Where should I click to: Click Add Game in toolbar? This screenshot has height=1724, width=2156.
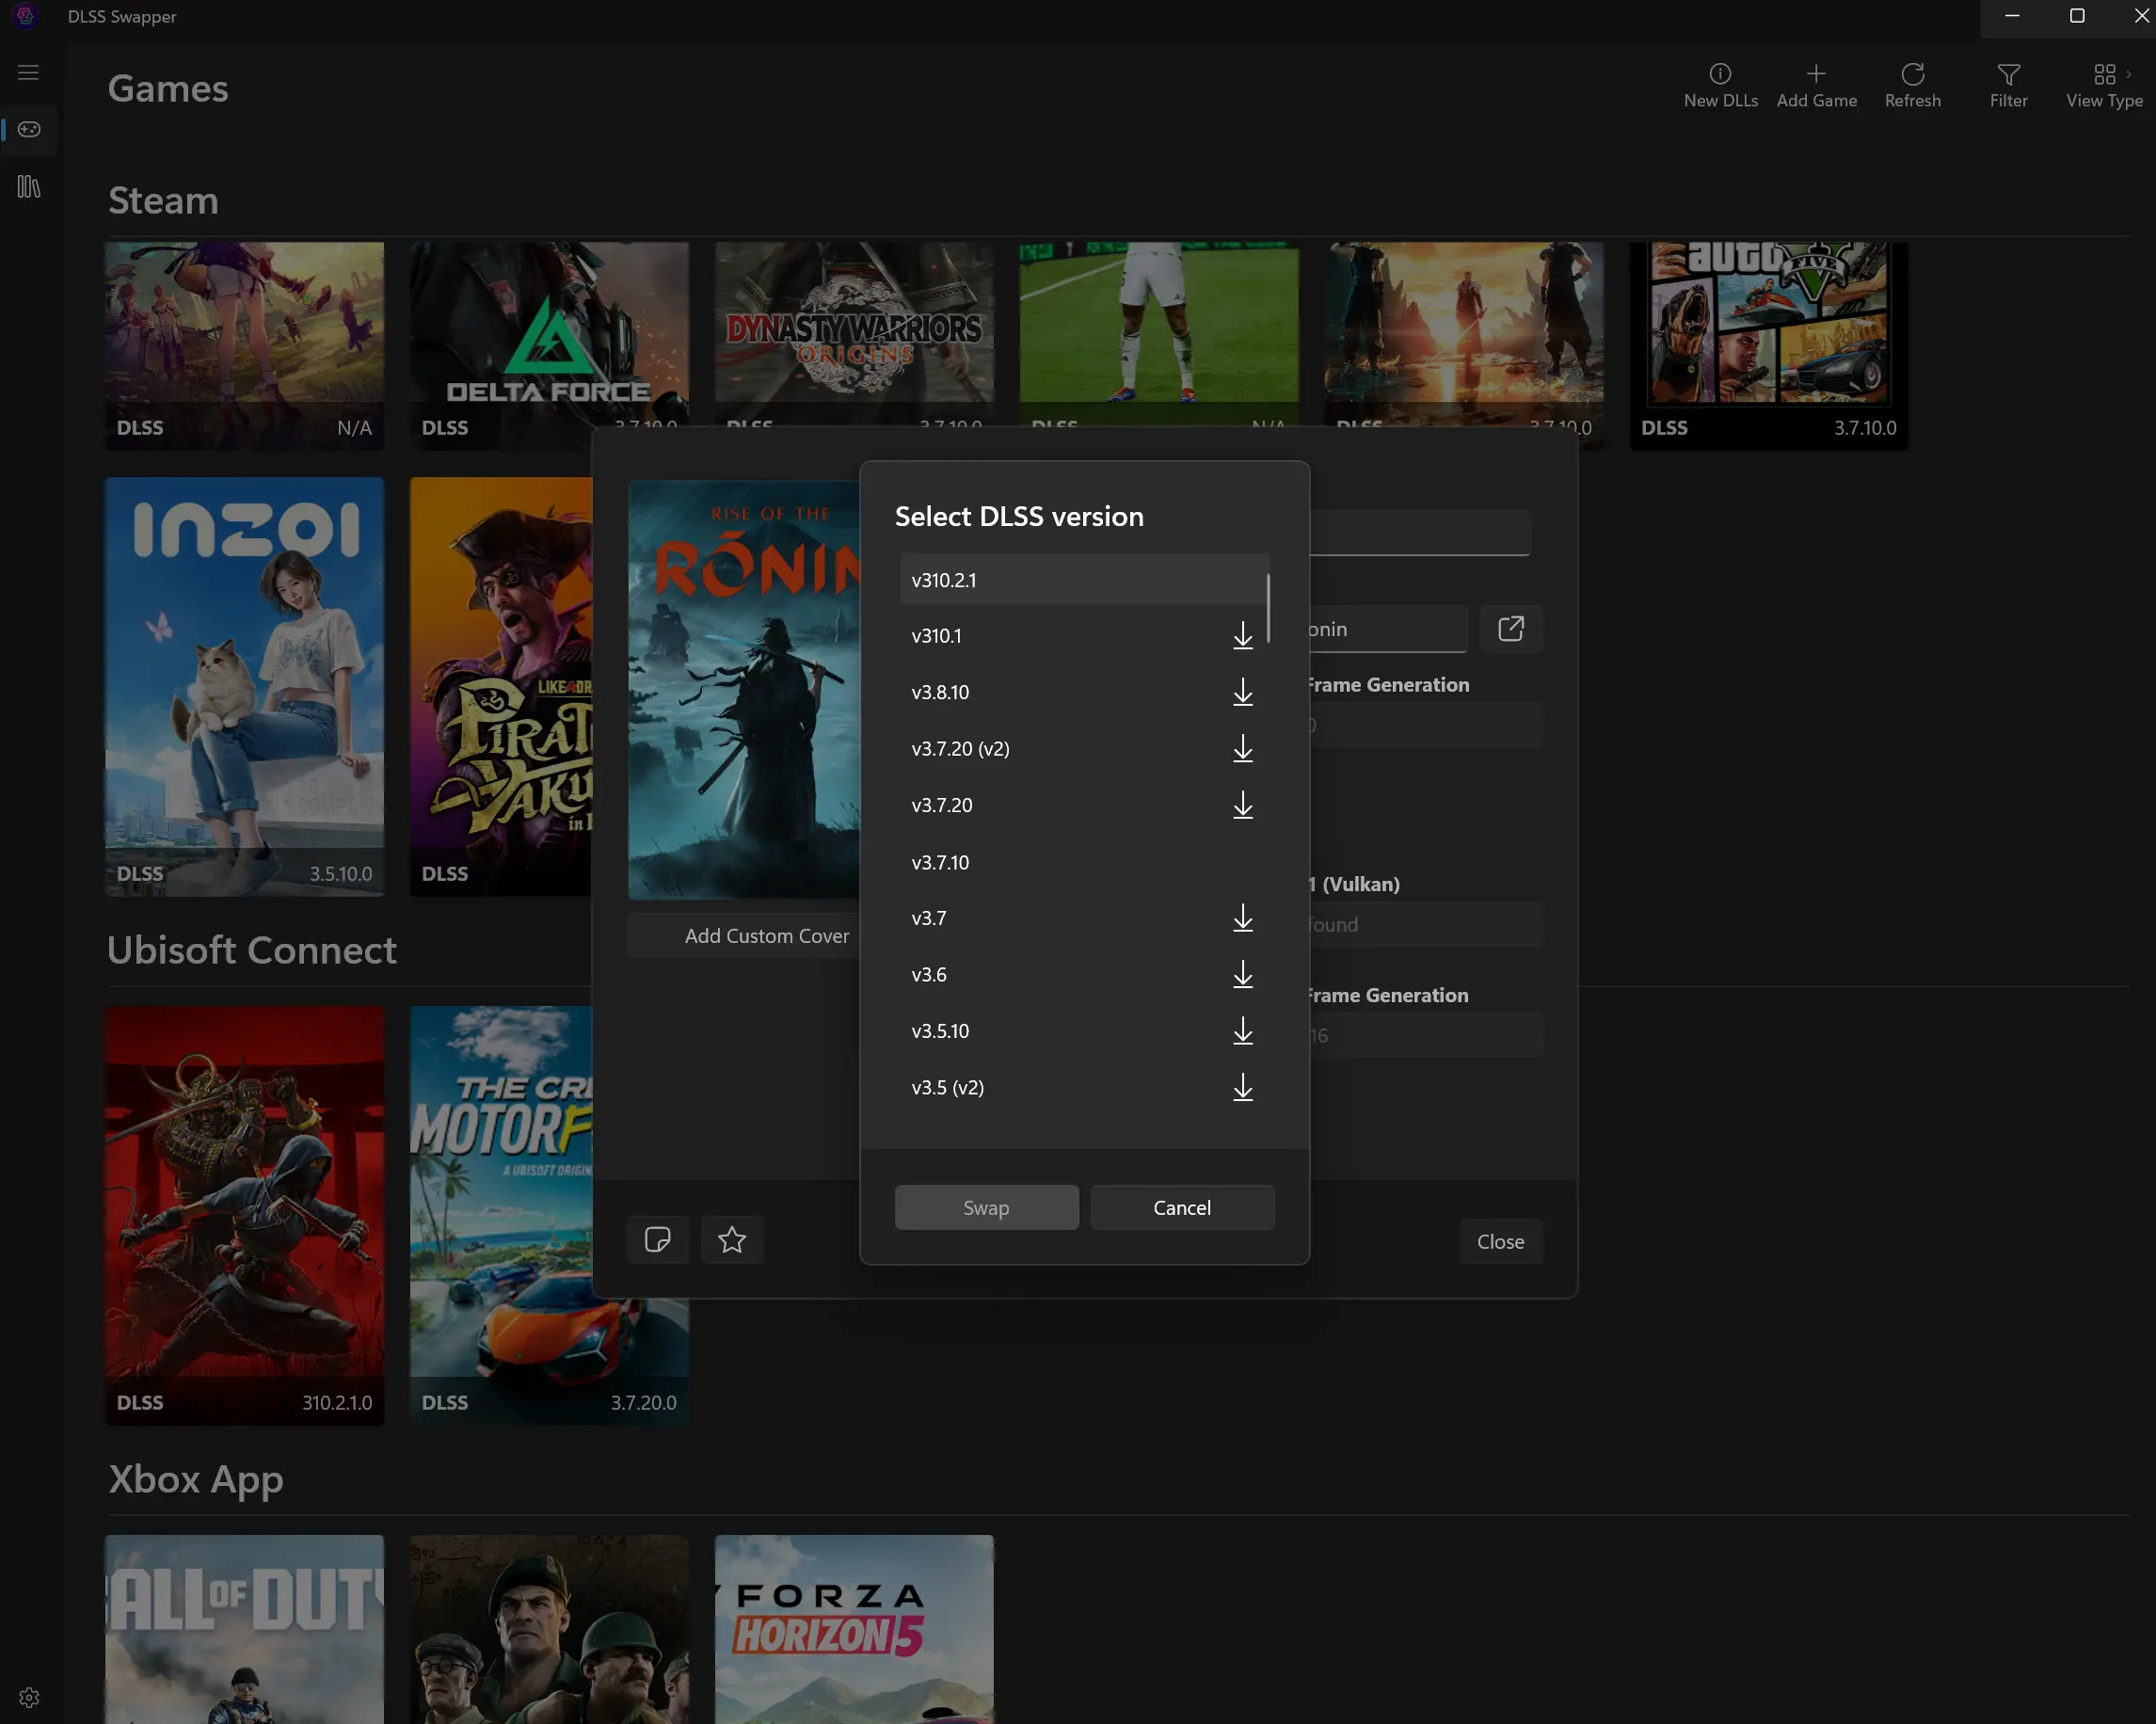[x=1816, y=86]
